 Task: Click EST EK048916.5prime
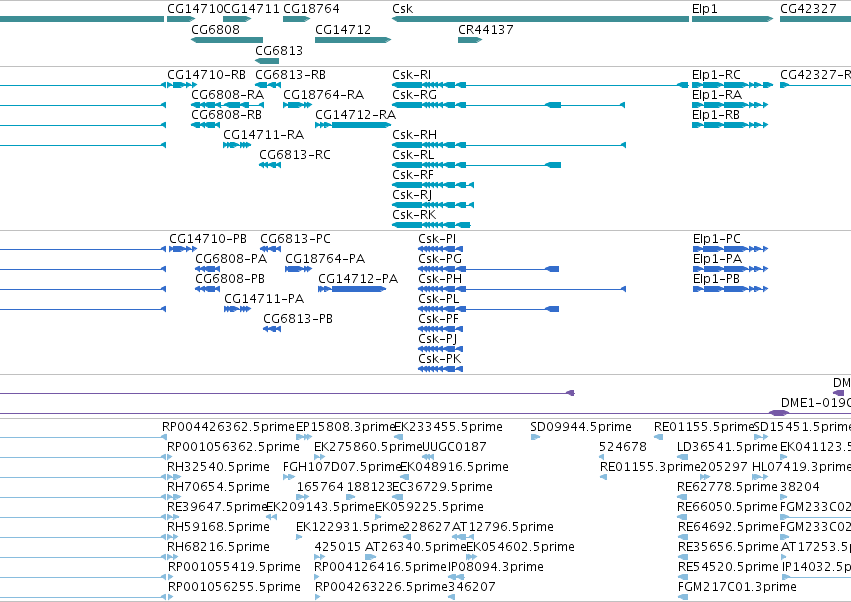[454, 467]
